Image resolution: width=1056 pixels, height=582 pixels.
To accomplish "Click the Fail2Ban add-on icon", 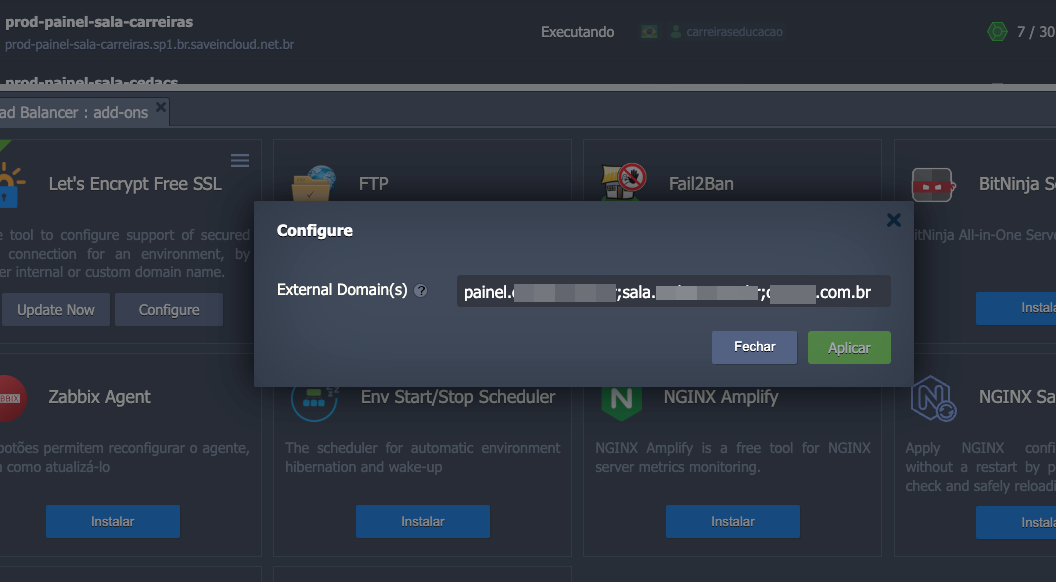I will pos(623,183).
